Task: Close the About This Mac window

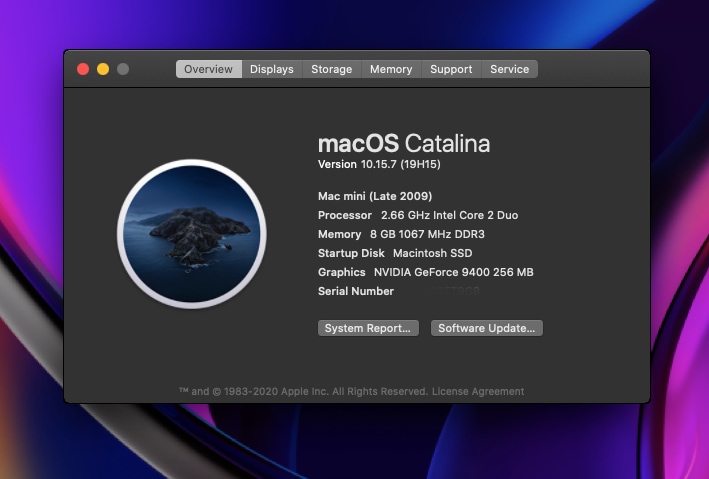Action: 83,69
